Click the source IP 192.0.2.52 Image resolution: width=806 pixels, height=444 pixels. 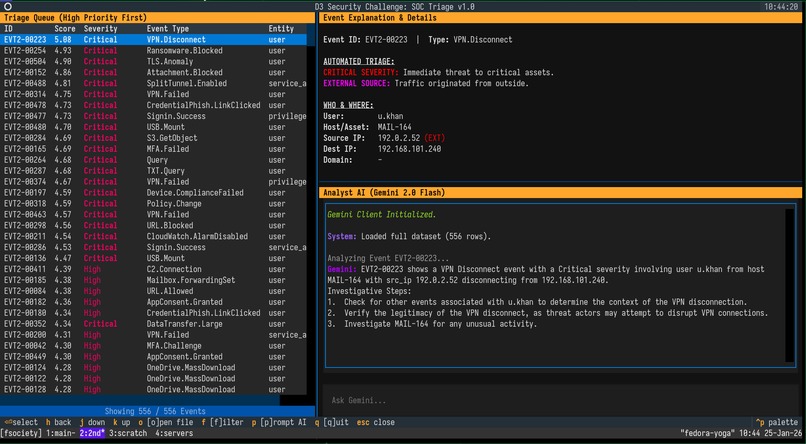(399, 138)
